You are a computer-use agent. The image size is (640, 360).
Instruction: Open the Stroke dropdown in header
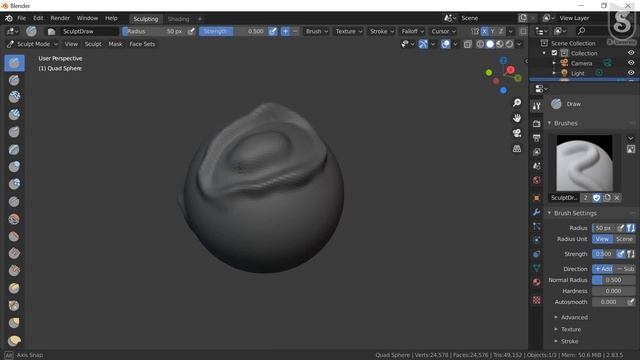tap(381, 31)
